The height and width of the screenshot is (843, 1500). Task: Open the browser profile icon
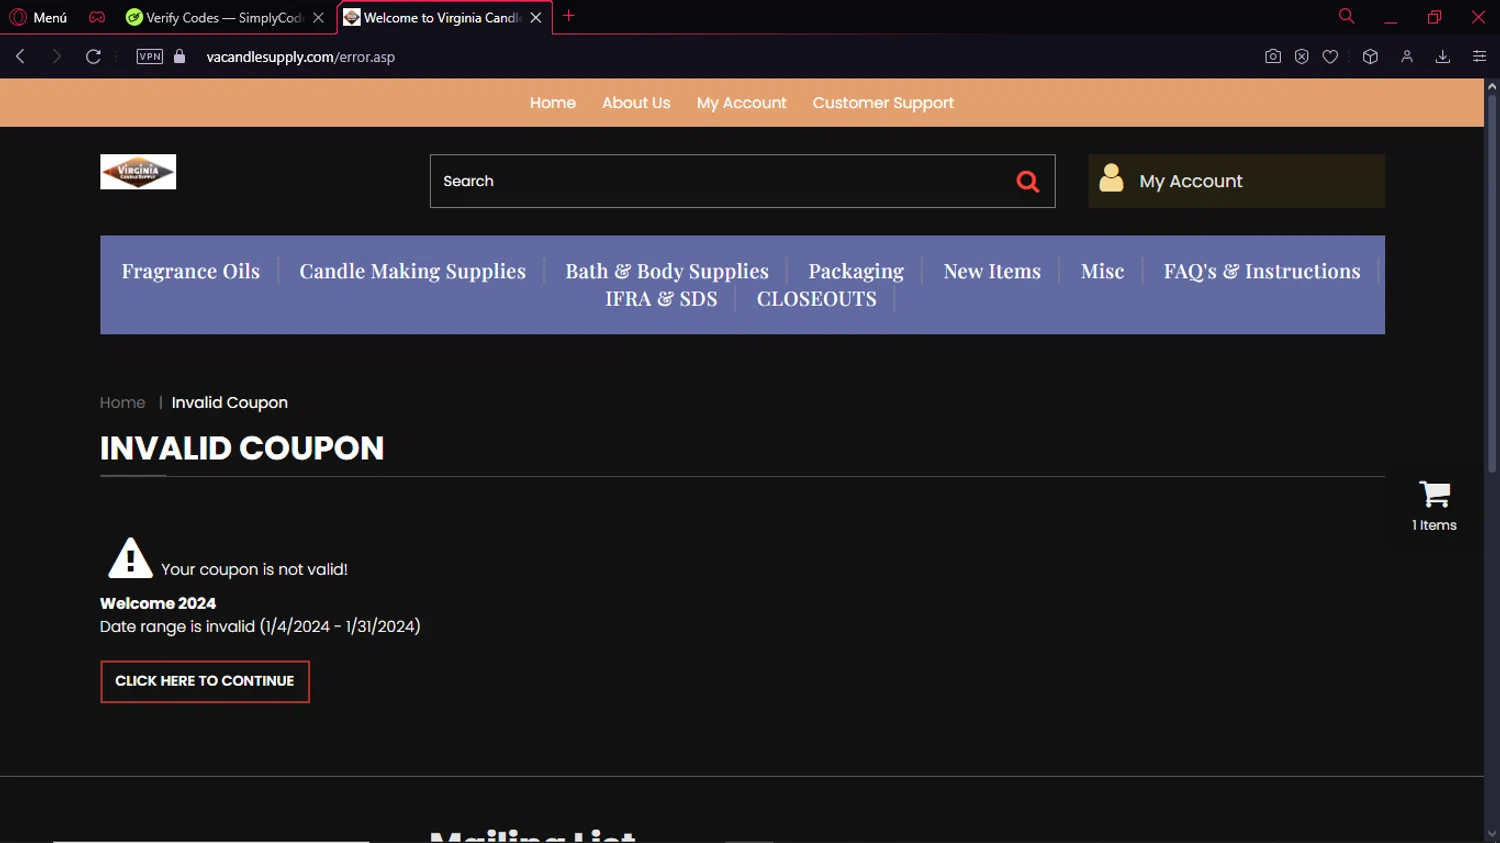(1407, 57)
